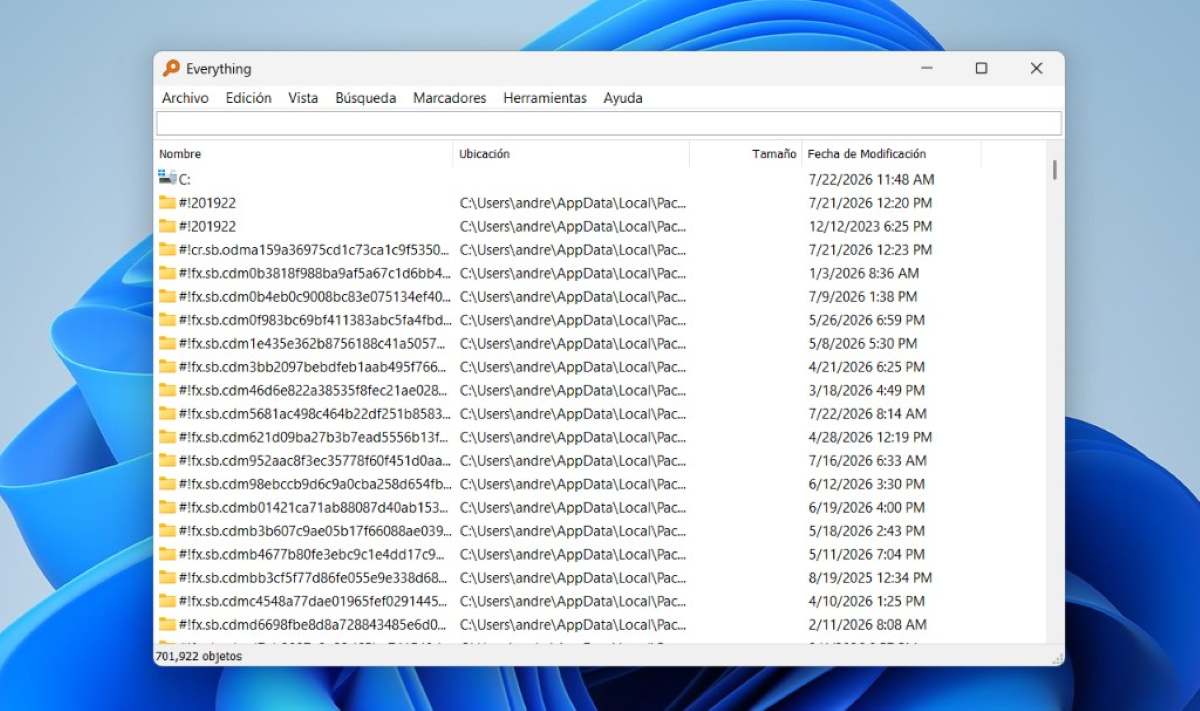
Task: Click folder icon beside #!cr.sb.odma159a36975 entry
Action: [x=167, y=249]
